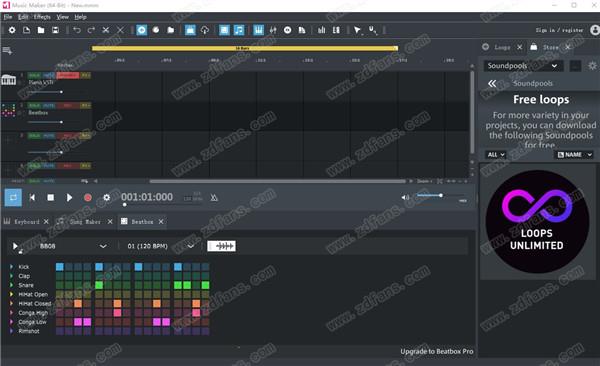
Task: Toggle the first orange HiHat Closed step
Action: (78, 304)
